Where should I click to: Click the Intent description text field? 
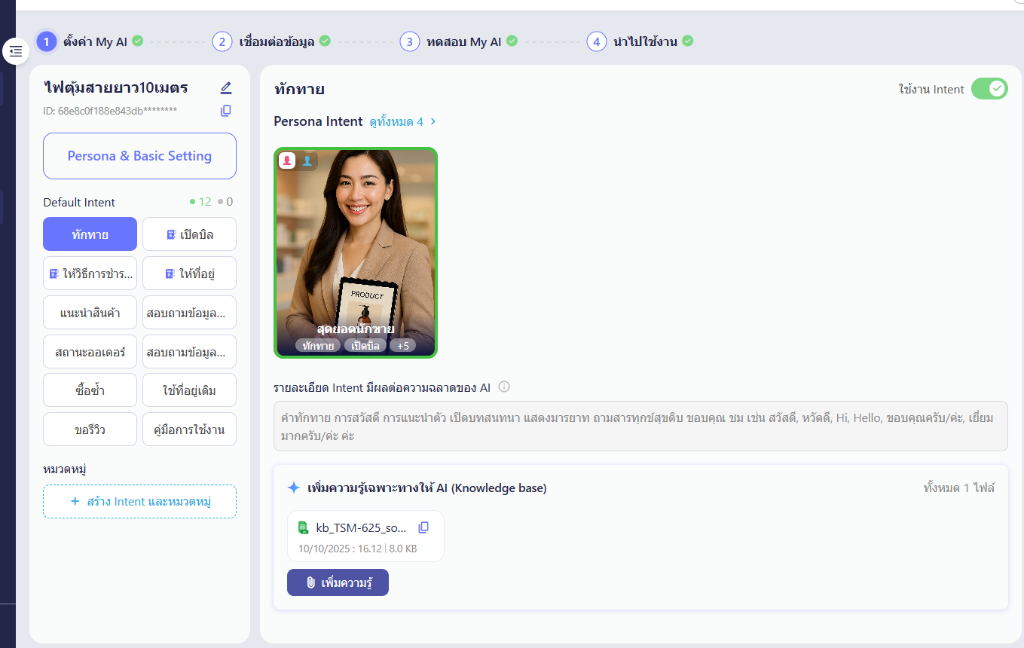point(640,427)
